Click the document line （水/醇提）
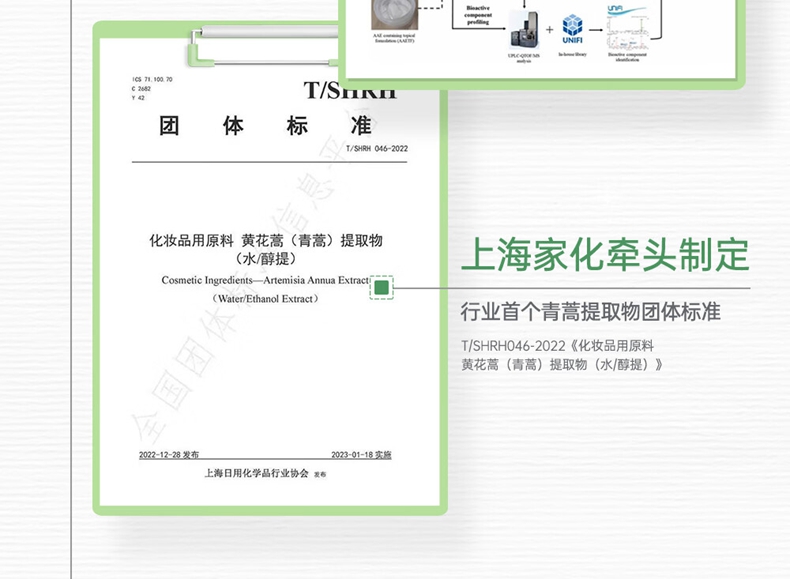This screenshot has width=790, height=579. tap(266, 259)
